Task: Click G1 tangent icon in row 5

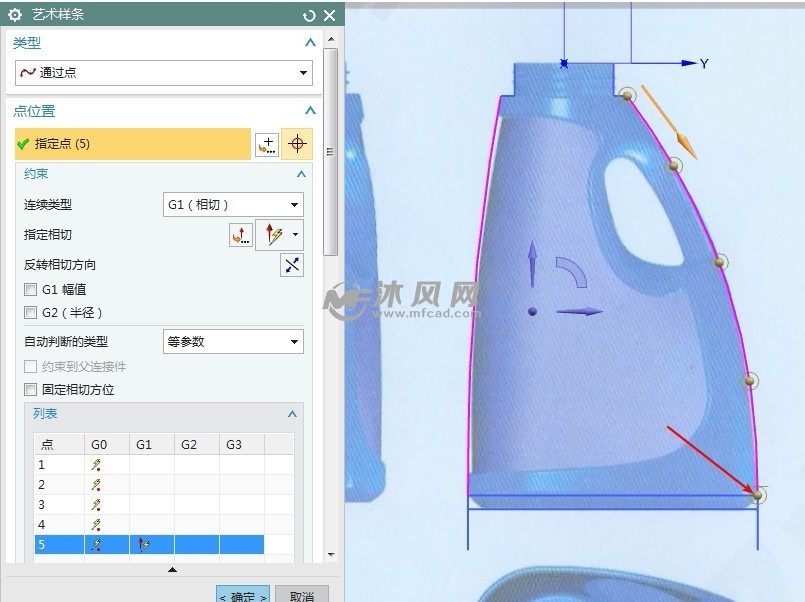Action: [x=143, y=545]
